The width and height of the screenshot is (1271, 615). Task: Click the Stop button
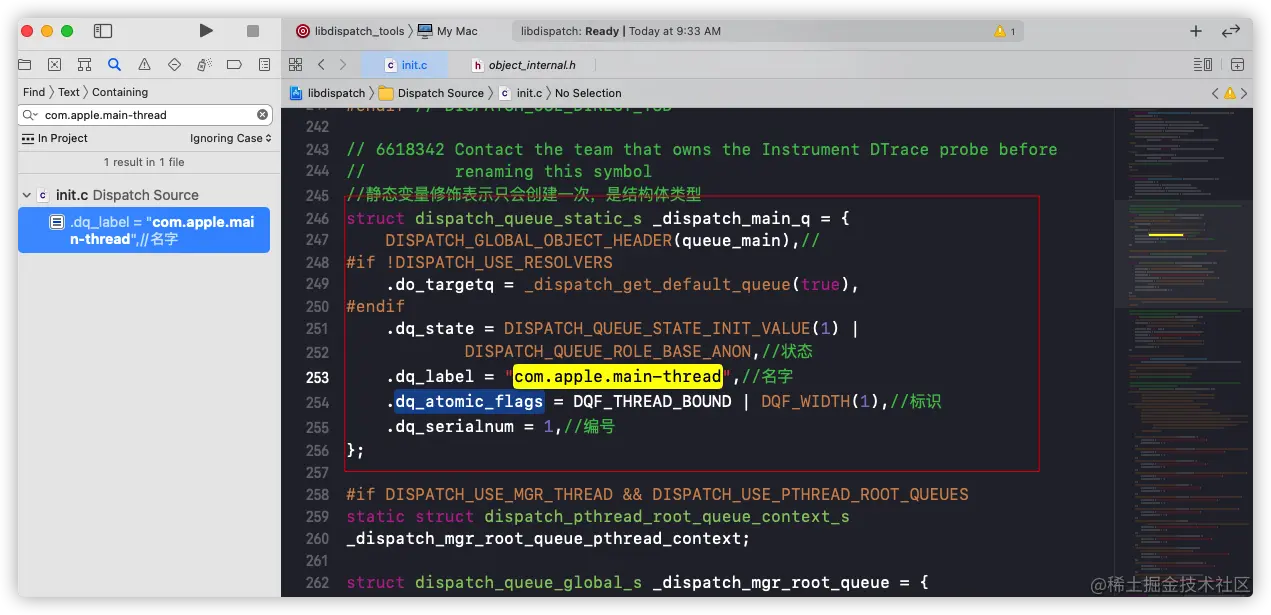(x=253, y=31)
